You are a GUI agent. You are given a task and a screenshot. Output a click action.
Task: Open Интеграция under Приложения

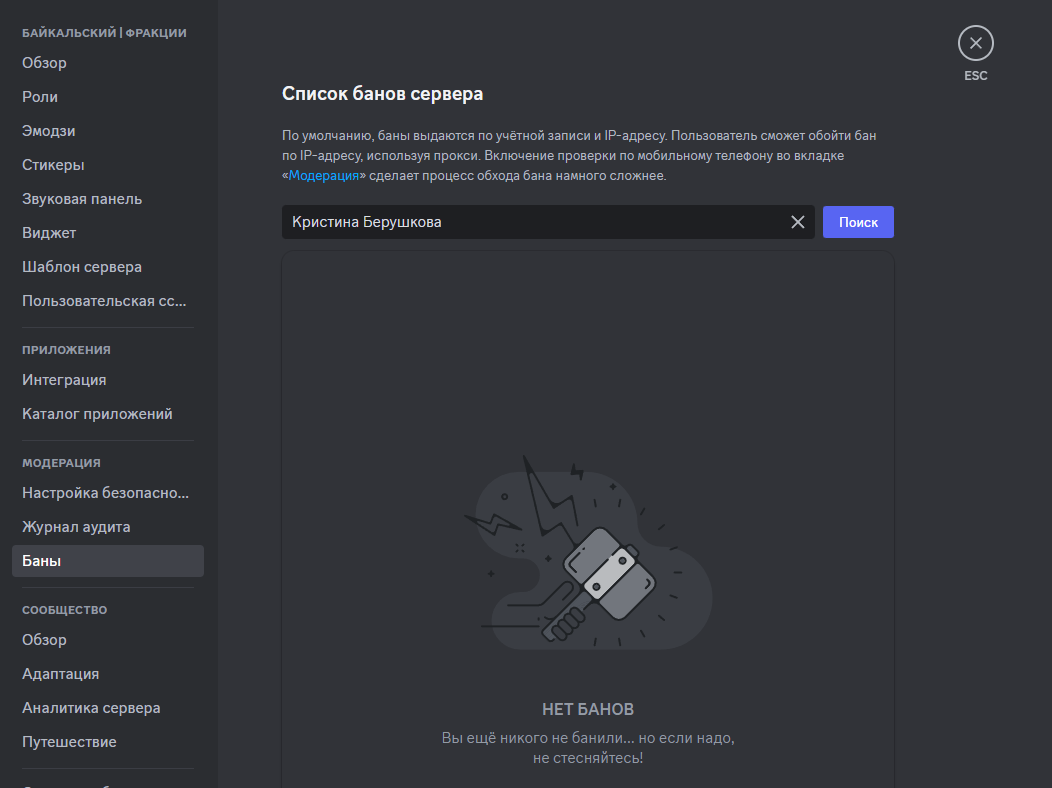pos(64,380)
